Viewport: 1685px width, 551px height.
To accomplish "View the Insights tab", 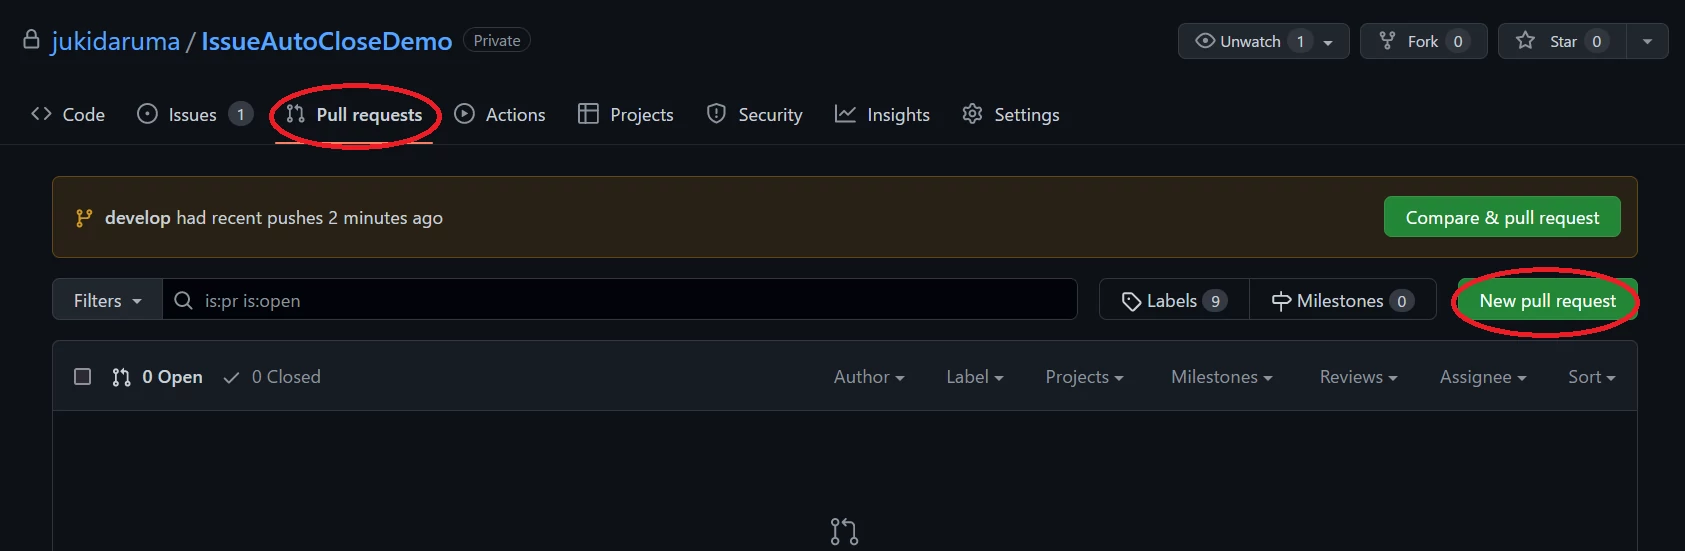I will (882, 114).
